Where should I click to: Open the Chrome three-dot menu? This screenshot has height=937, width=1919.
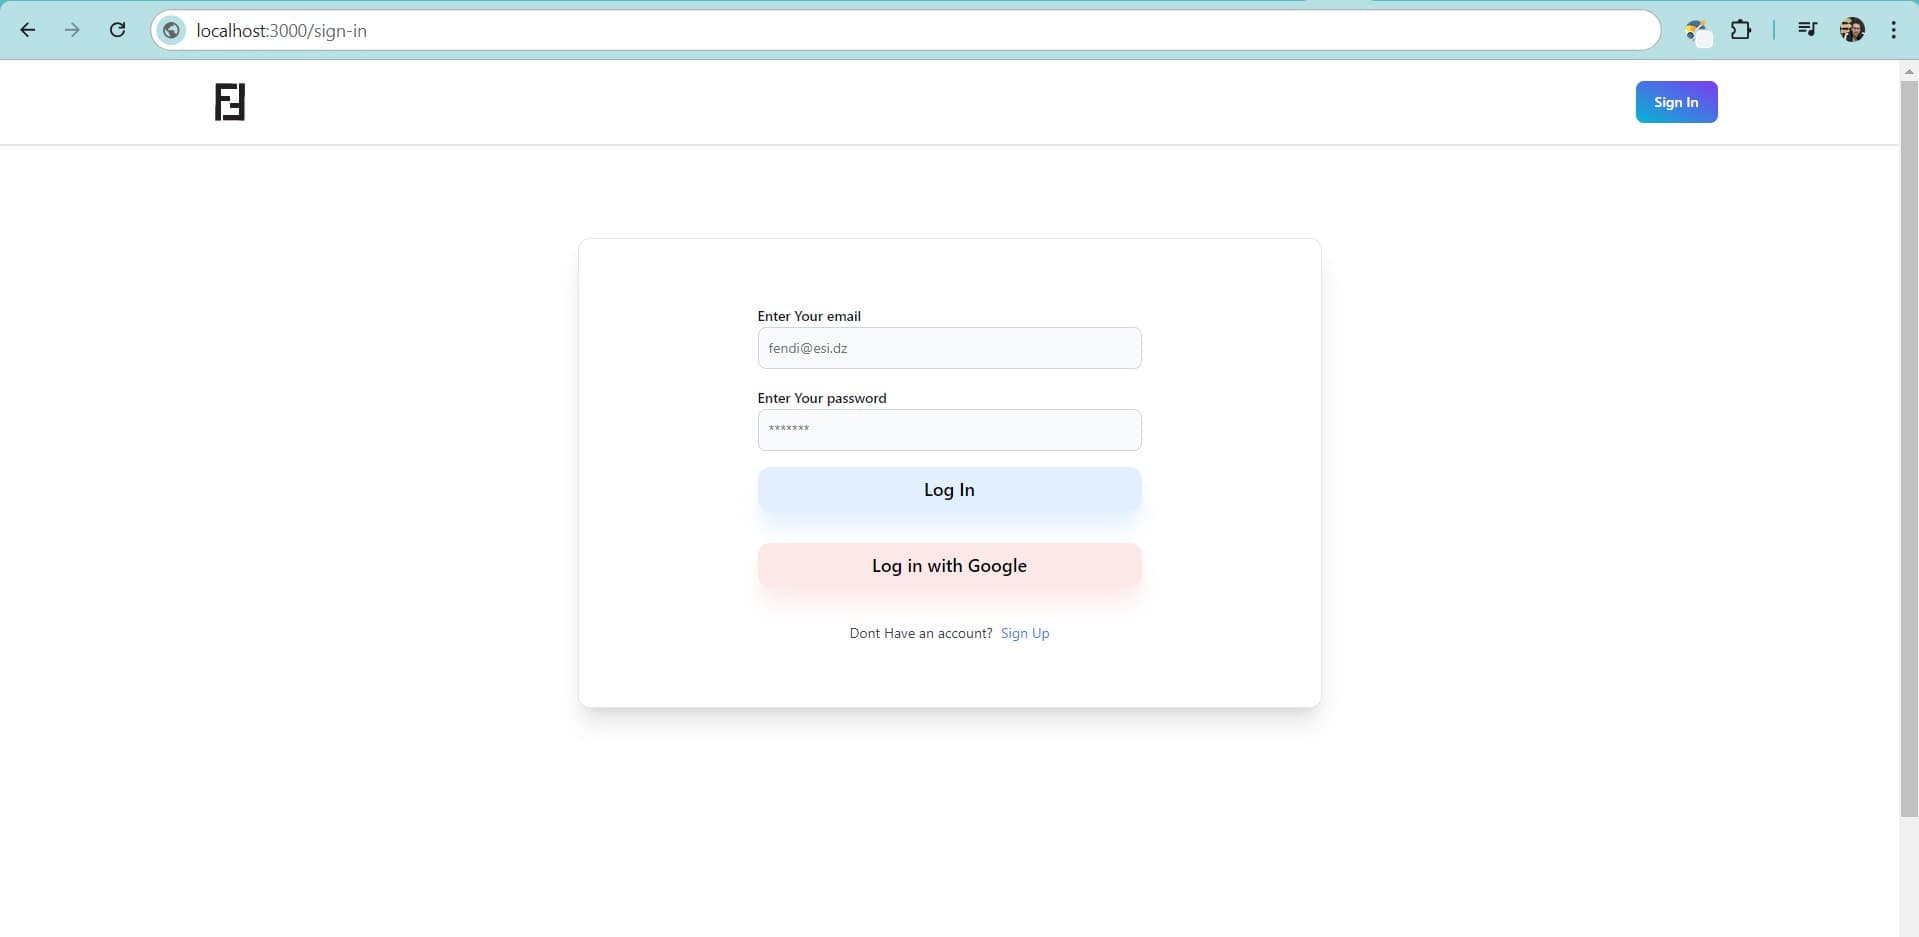click(x=1893, y=30)
